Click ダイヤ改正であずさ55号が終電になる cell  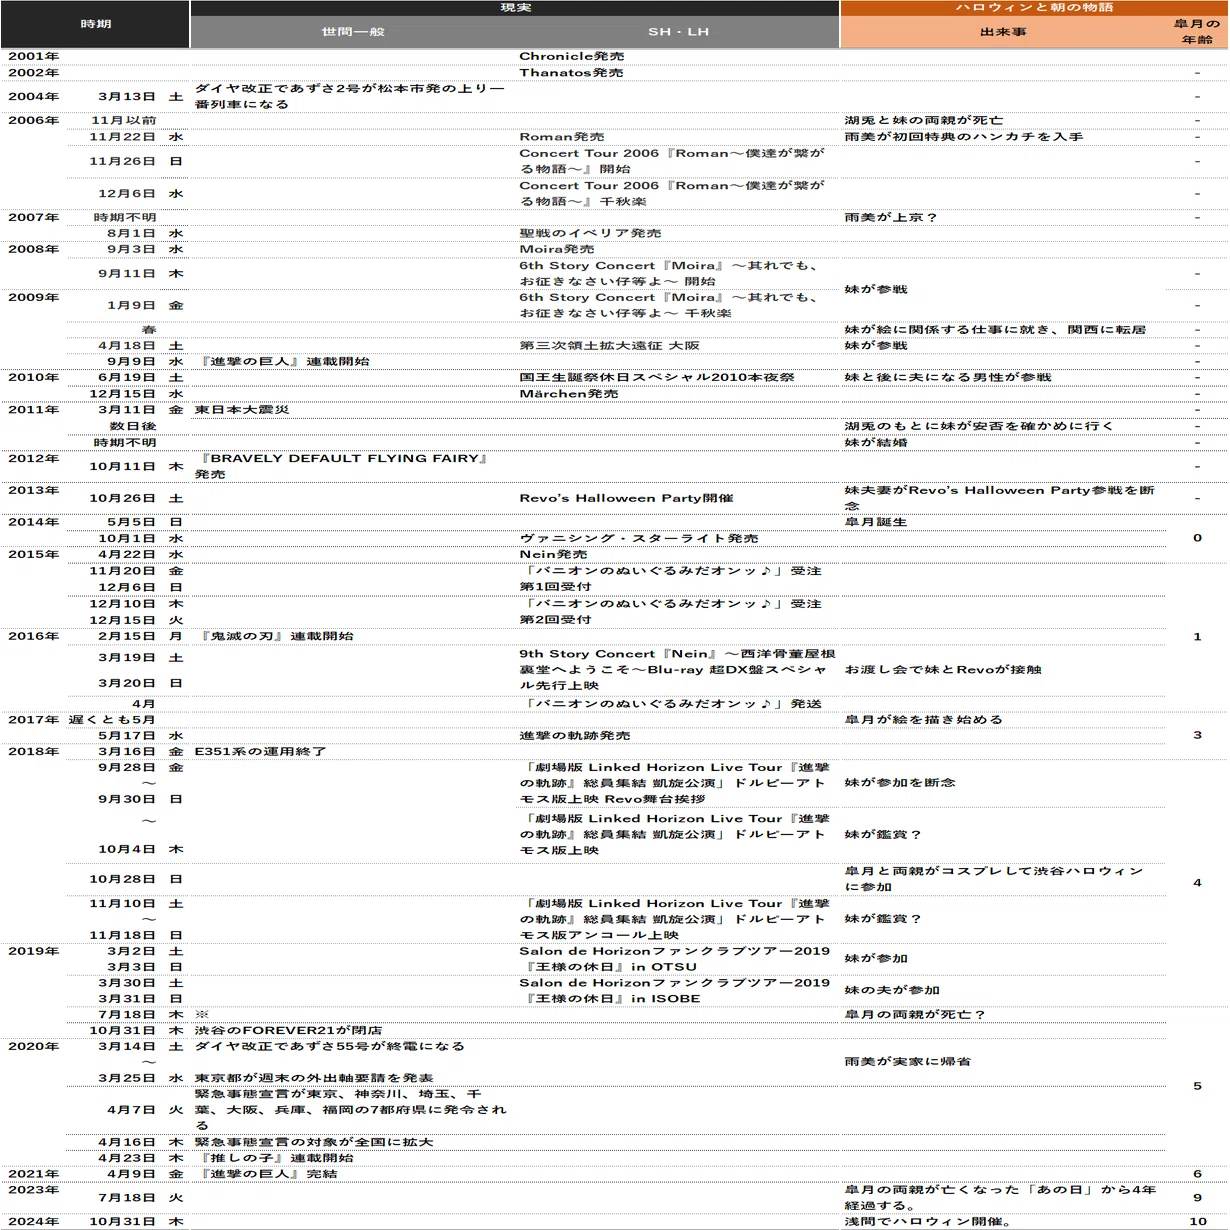[330, 1047]
